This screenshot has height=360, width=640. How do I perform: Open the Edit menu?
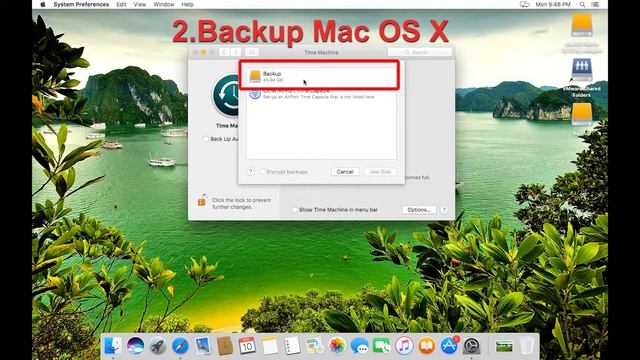tap(121, 4)
